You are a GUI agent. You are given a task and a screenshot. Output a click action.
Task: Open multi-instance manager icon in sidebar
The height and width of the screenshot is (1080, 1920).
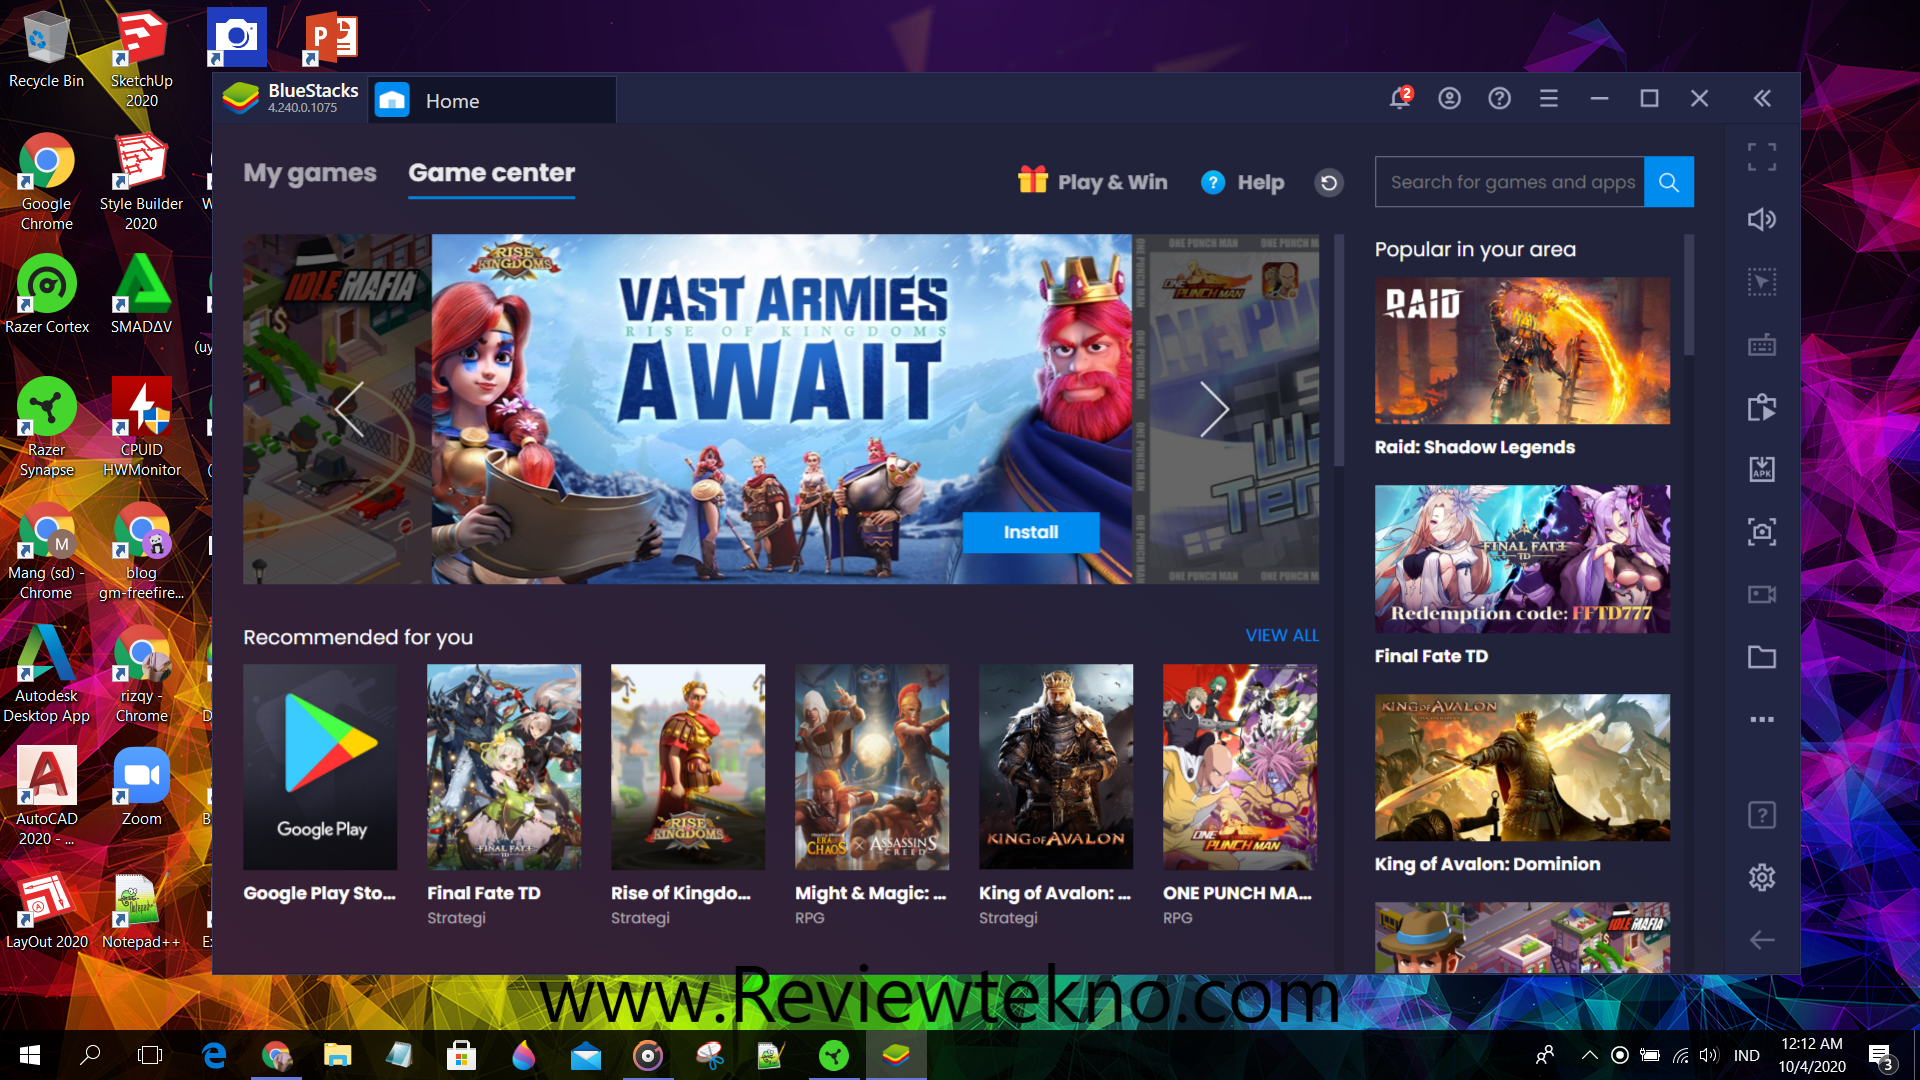click(x=1762, y=407)
